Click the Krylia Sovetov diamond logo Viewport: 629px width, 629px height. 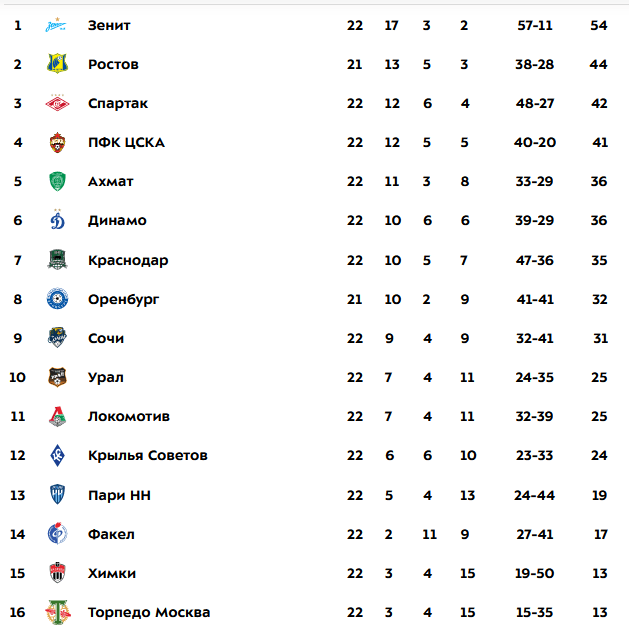point(57,455)
